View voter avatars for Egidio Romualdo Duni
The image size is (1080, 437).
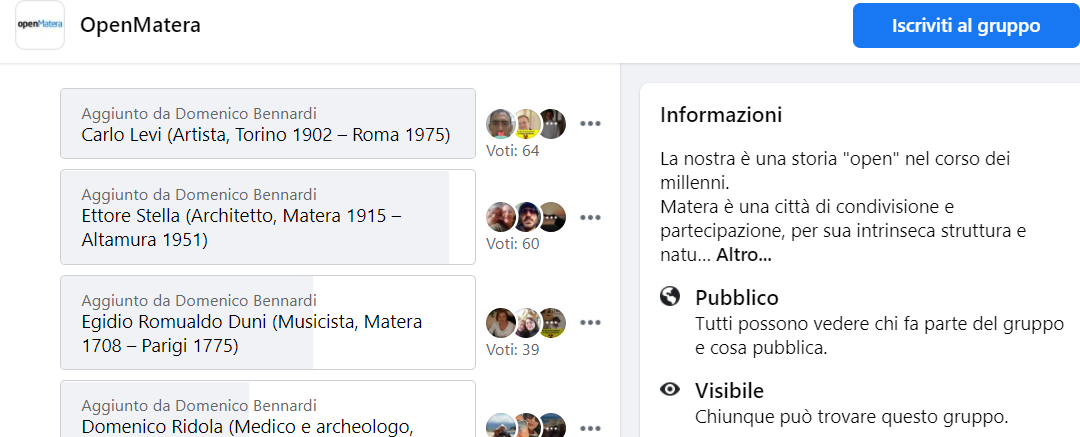tap(526, 322)
